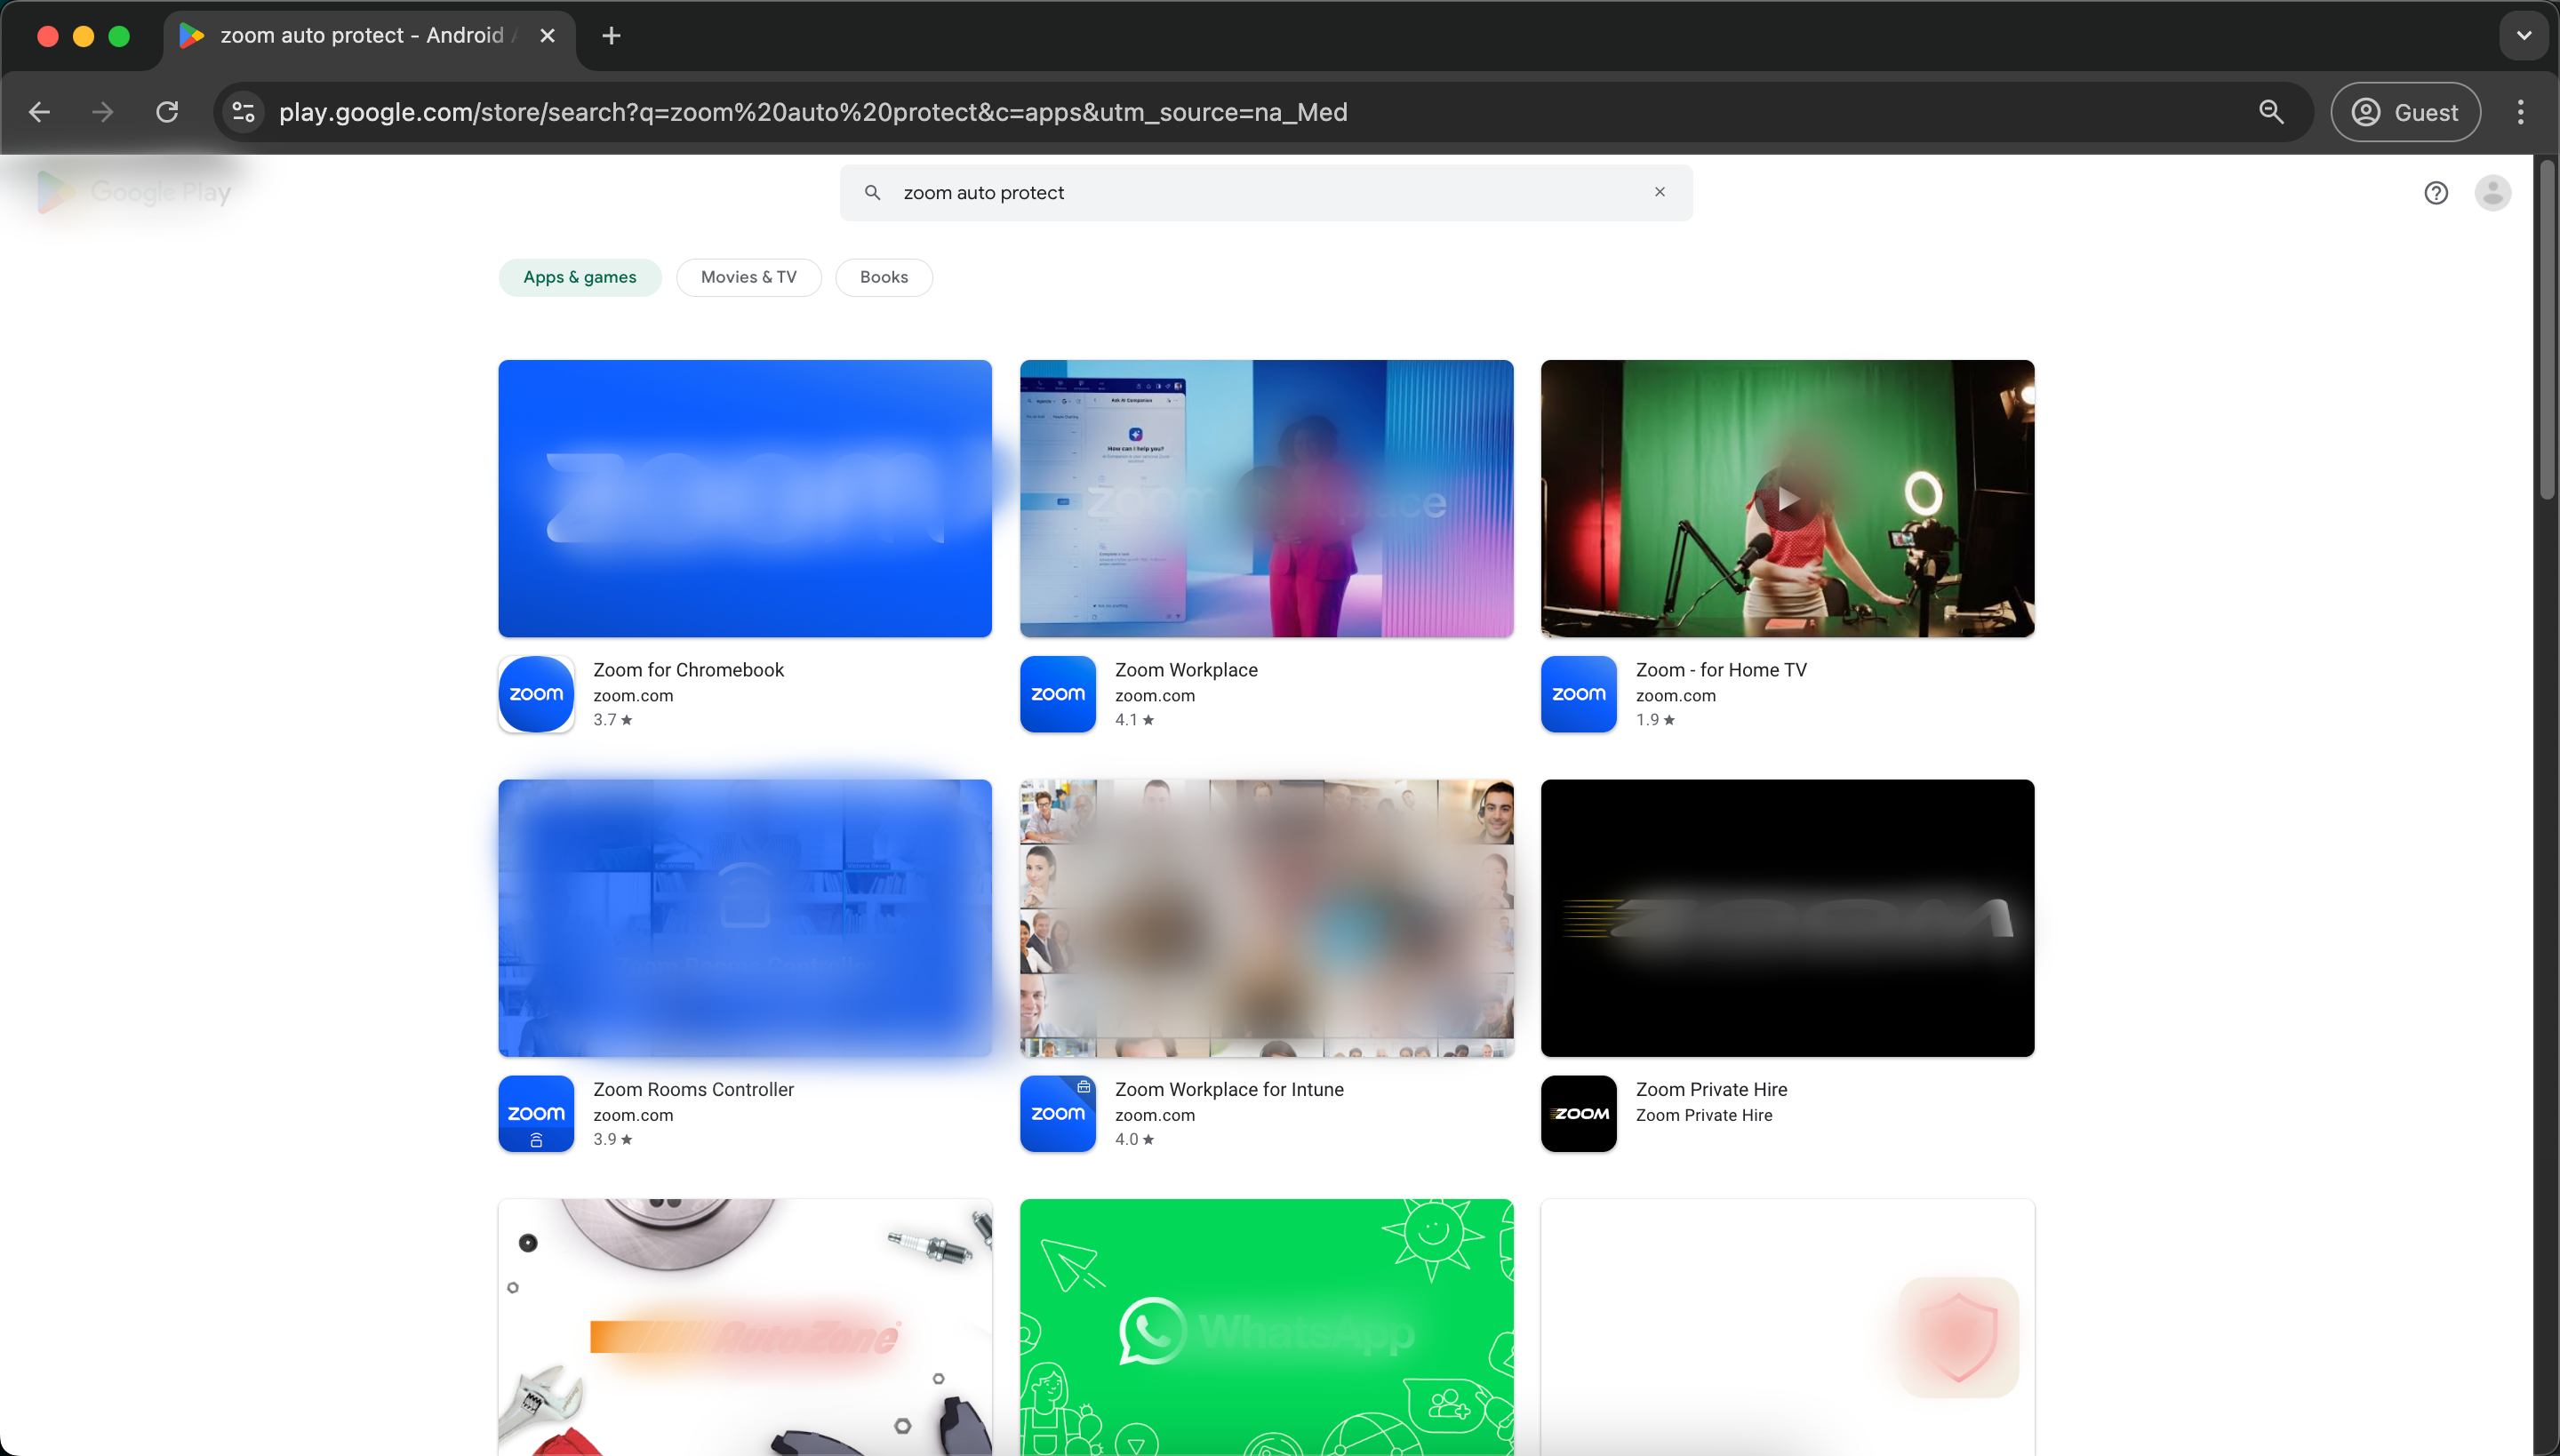
Task: Close the zoom auto protect tab
Action: click(547, 36)
